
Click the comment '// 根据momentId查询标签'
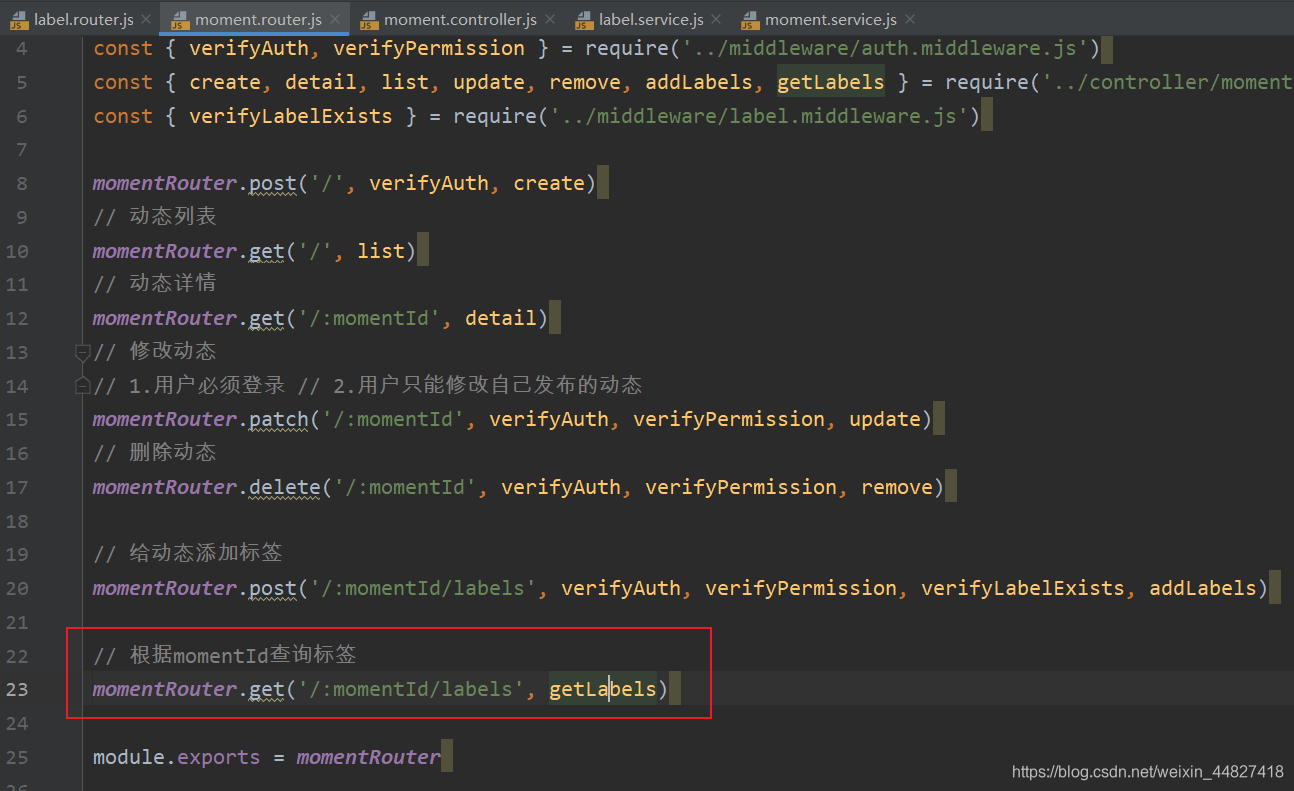pos(225,656)
